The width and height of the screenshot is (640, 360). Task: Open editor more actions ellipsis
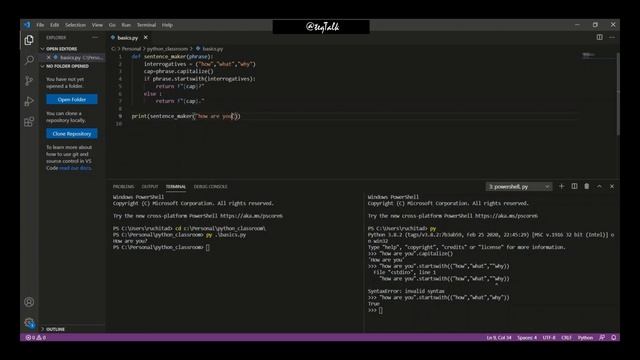(612, 37)
